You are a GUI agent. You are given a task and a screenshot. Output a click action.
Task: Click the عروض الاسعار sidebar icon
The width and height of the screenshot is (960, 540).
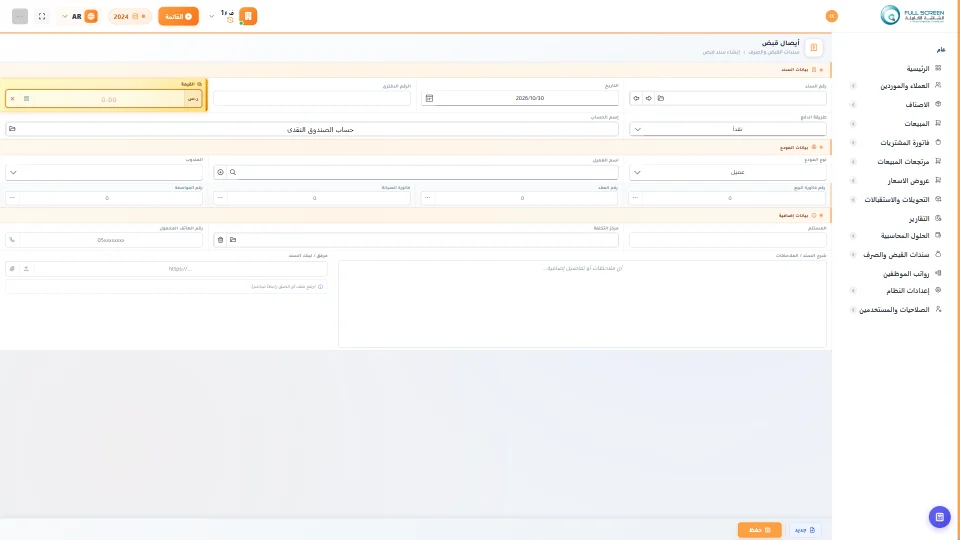pos(938,180)
